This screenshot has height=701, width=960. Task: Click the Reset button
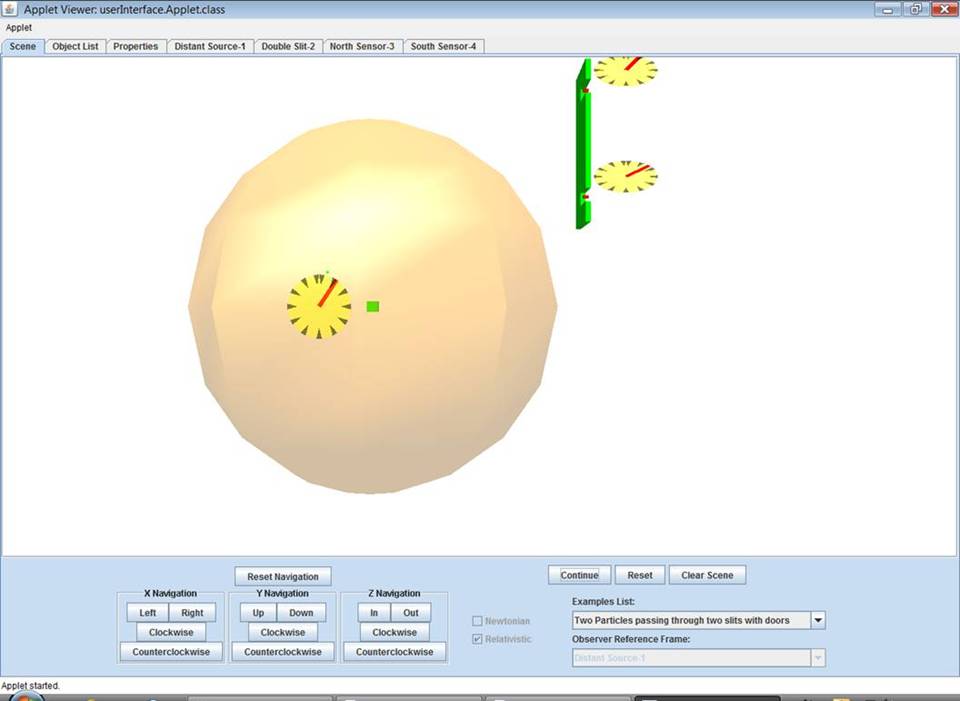640,574
